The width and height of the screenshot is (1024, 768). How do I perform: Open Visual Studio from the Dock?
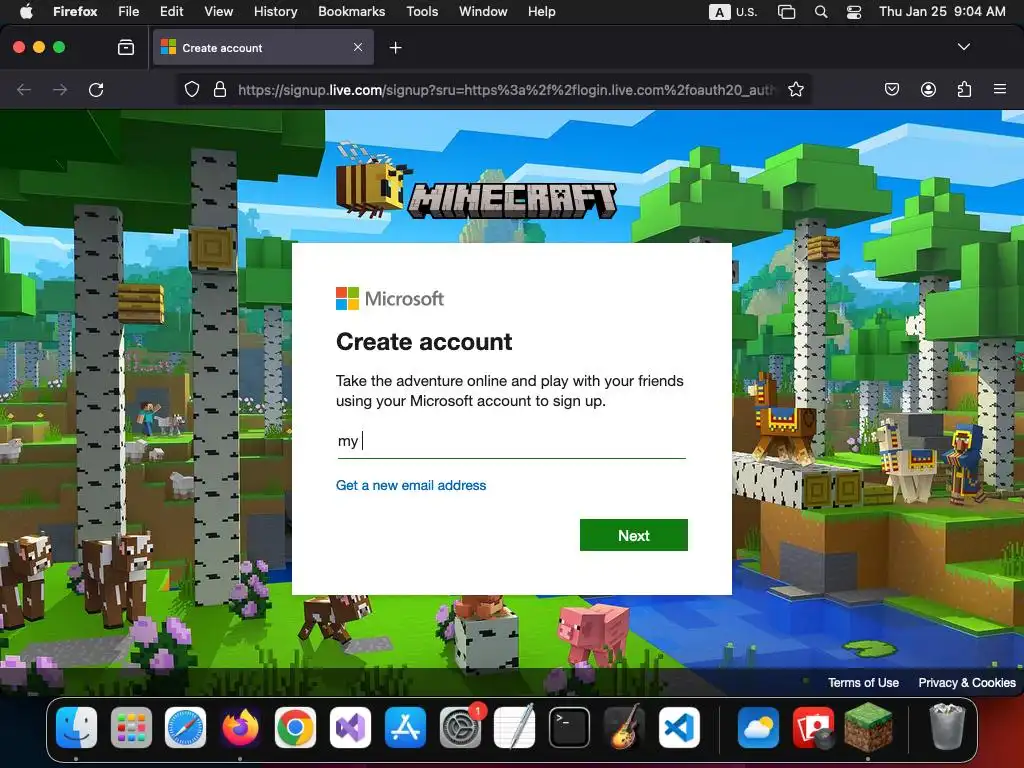(x=350, y=728)
